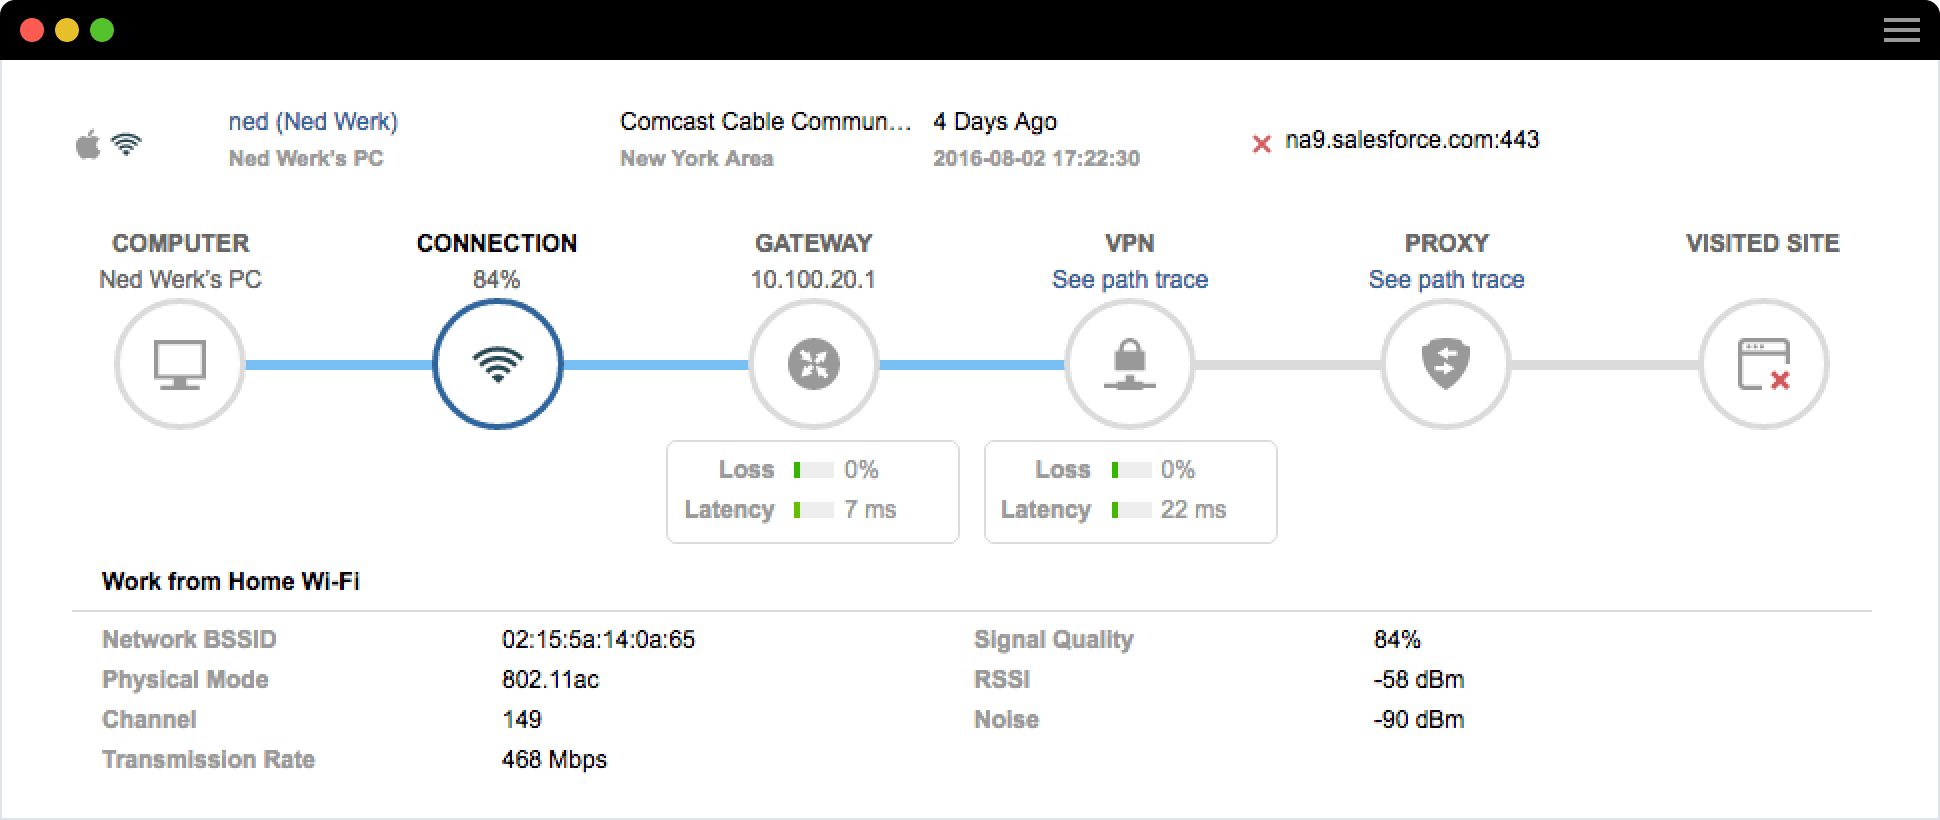Select the Wi-Fi Connection node icon
The height and width of the screenshot is (820, 1940).
click(497, 364)
